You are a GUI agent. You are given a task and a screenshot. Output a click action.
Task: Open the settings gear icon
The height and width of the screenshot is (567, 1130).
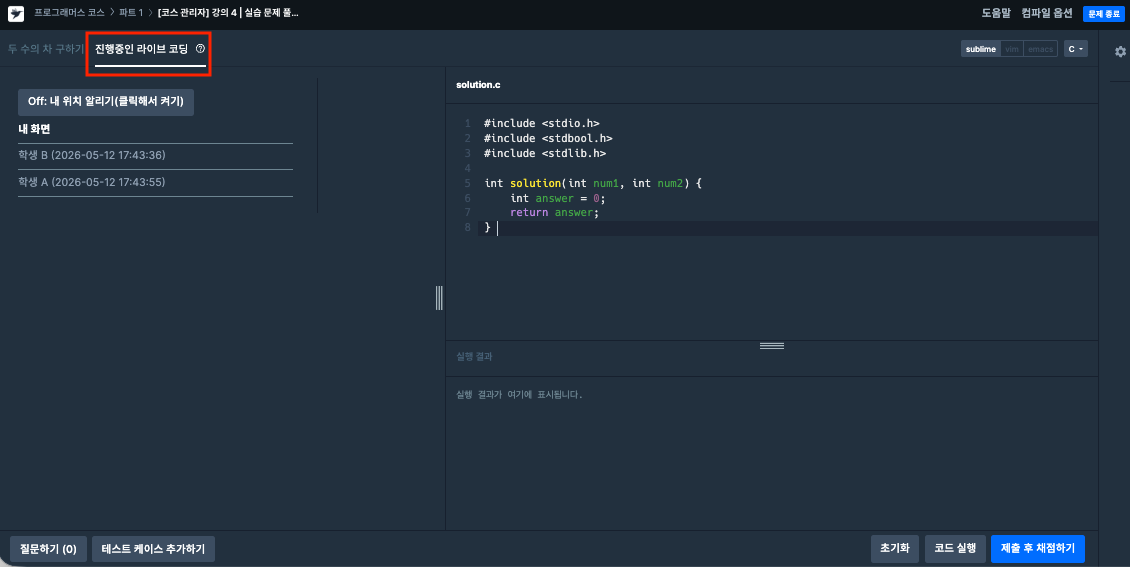tap(1120, 52)
